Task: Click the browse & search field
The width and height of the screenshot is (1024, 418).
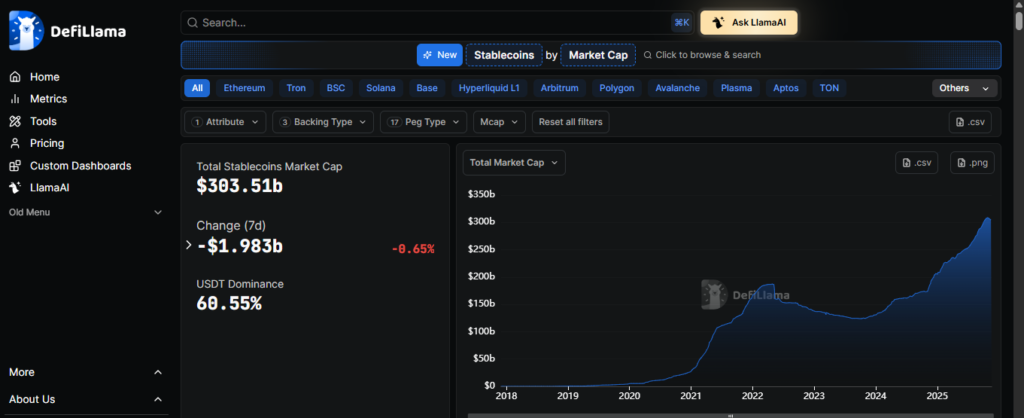Action: 702,55
